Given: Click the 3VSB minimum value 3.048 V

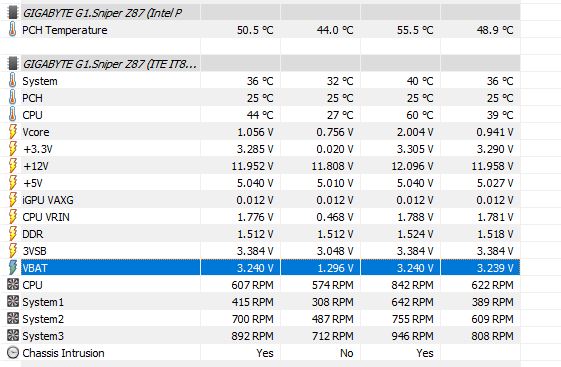Looking at the screenshot, I should coord(335,251).
